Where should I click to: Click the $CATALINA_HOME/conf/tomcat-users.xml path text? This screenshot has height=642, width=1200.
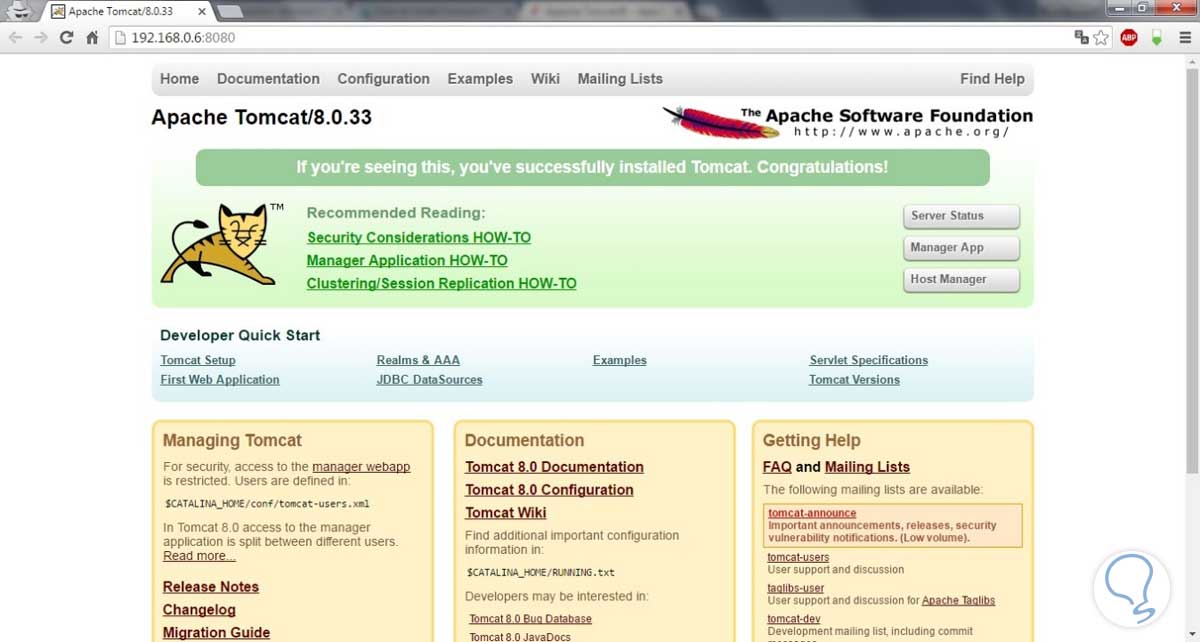pyautogui.click(x=267, y=504)
